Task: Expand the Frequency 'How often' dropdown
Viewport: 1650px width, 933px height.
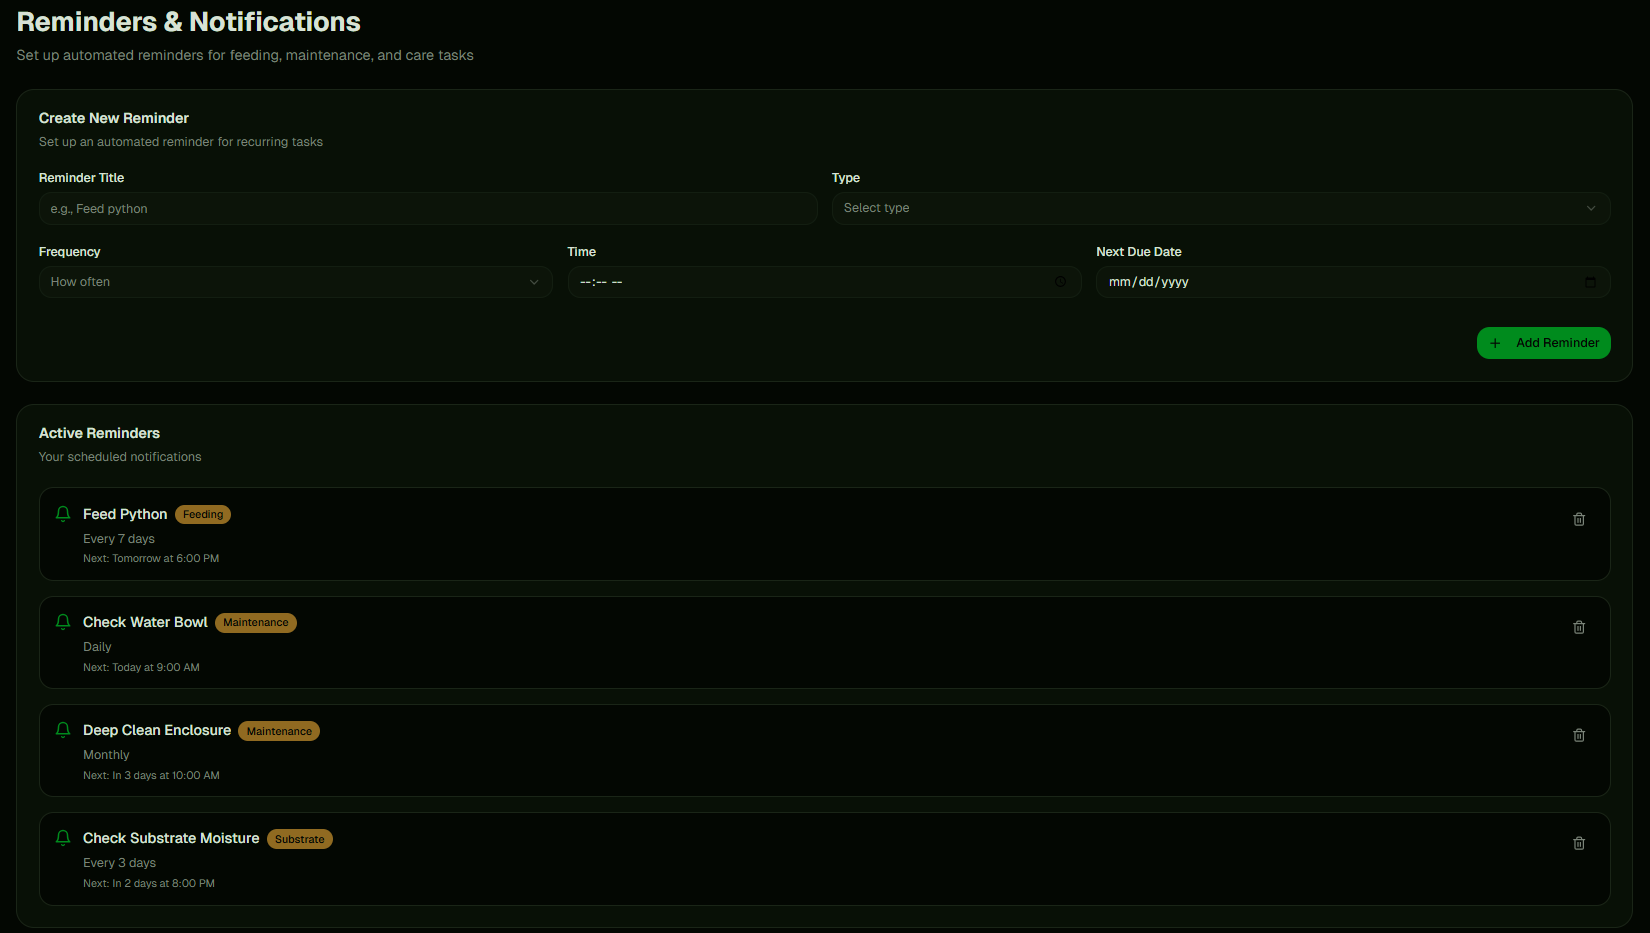Action: click(295, 282)
